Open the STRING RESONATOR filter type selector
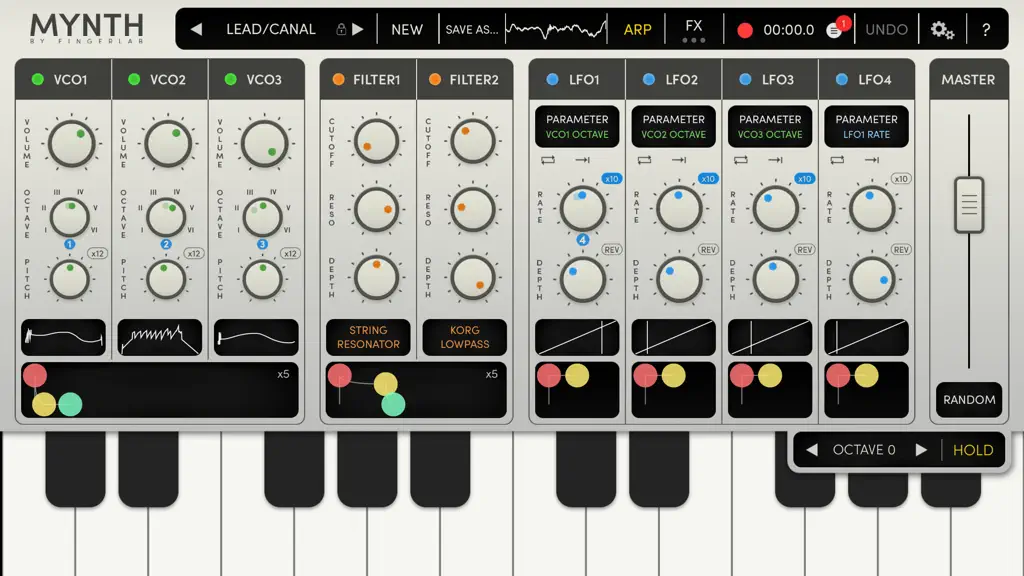The width and height of the screenshot is (1024, 576). point(368,338)
